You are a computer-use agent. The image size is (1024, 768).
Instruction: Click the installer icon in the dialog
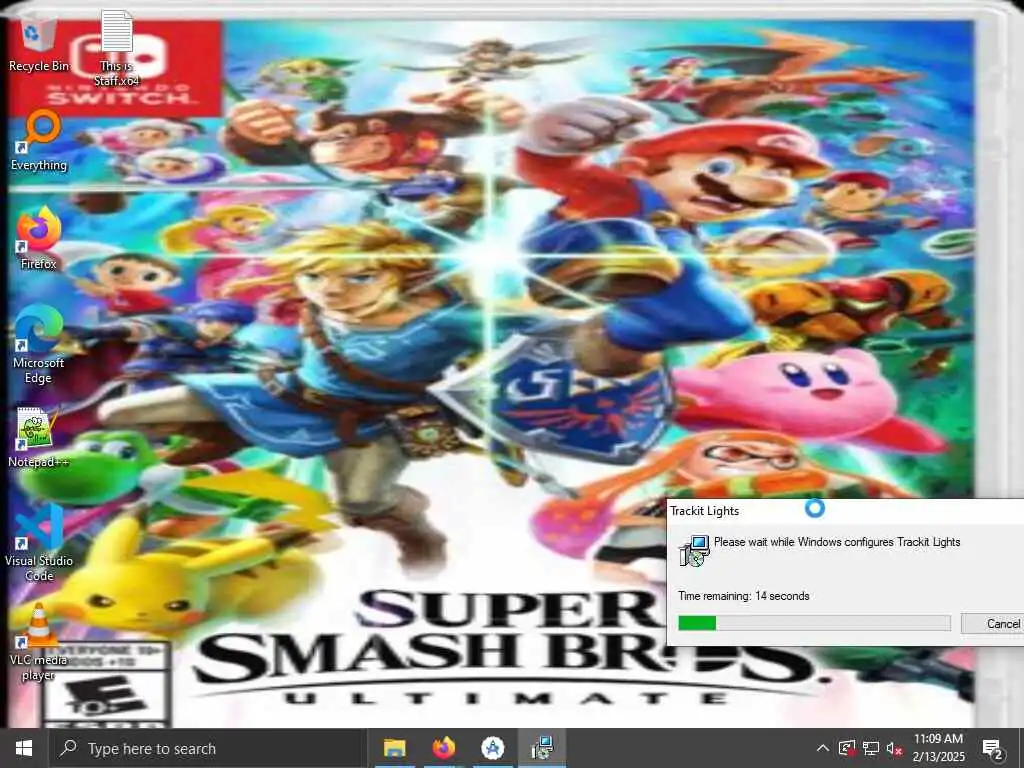coord(694,551)
